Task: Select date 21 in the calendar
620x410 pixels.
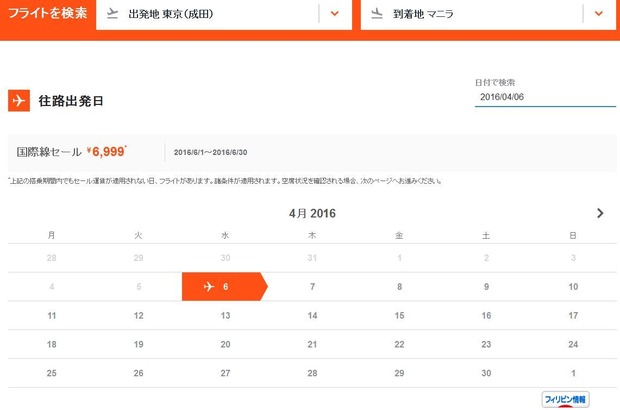Action: [x=312, y=344]
